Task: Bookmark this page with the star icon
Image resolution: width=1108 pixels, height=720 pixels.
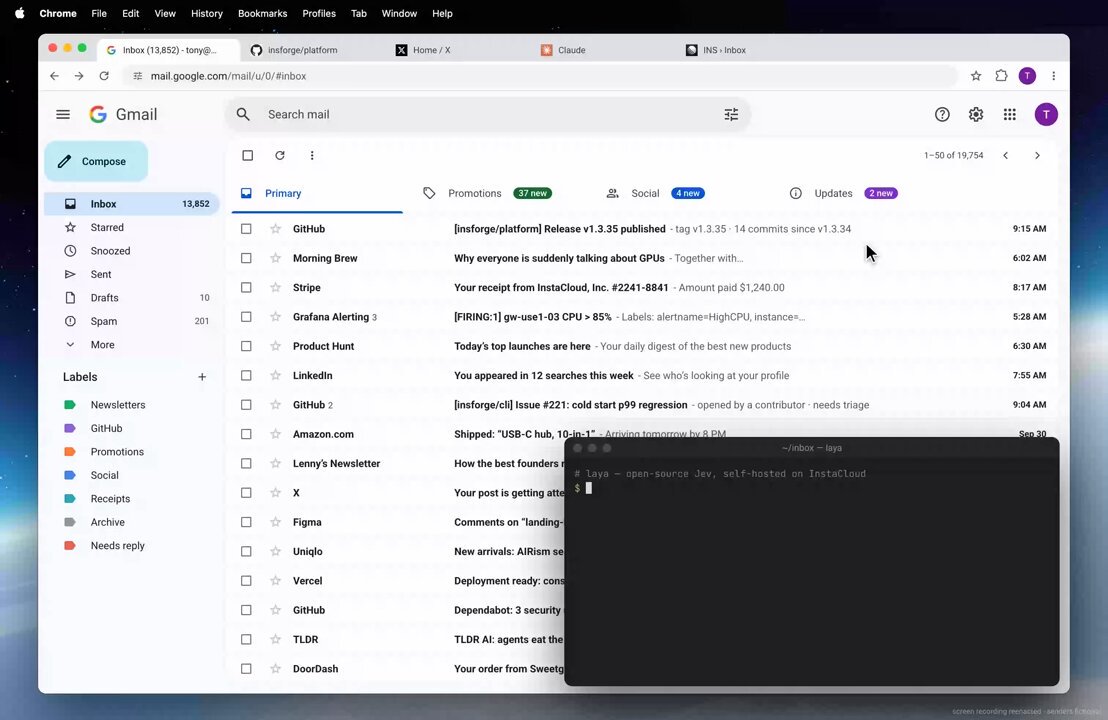Action: click(x=976, y=76)
